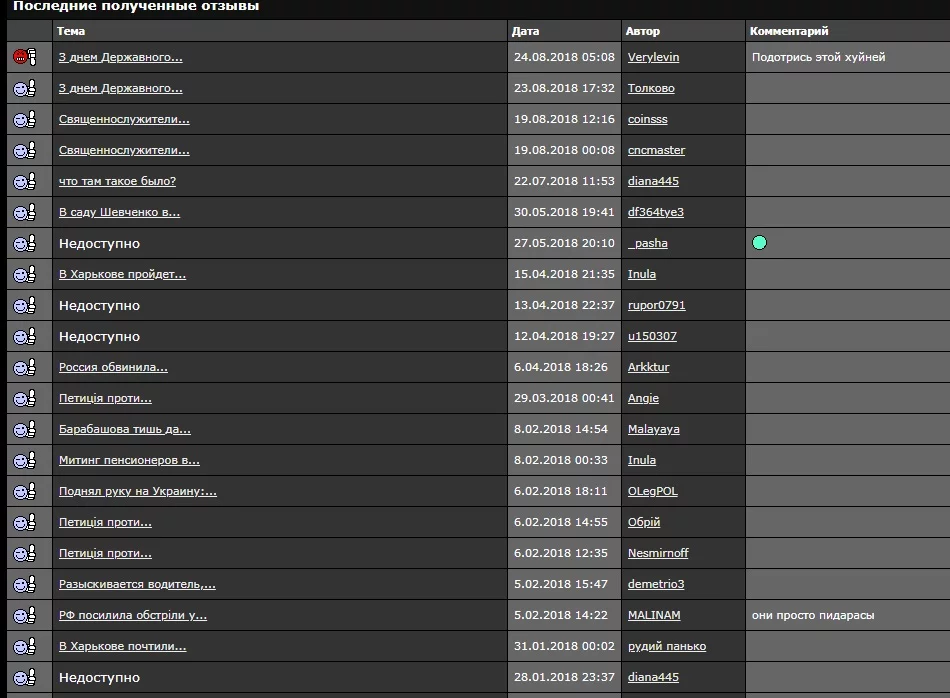Open the topic "В саду Шевченко в..."
Screen dimensions: 950x698
pyautogui.click(x=119, y=212)
